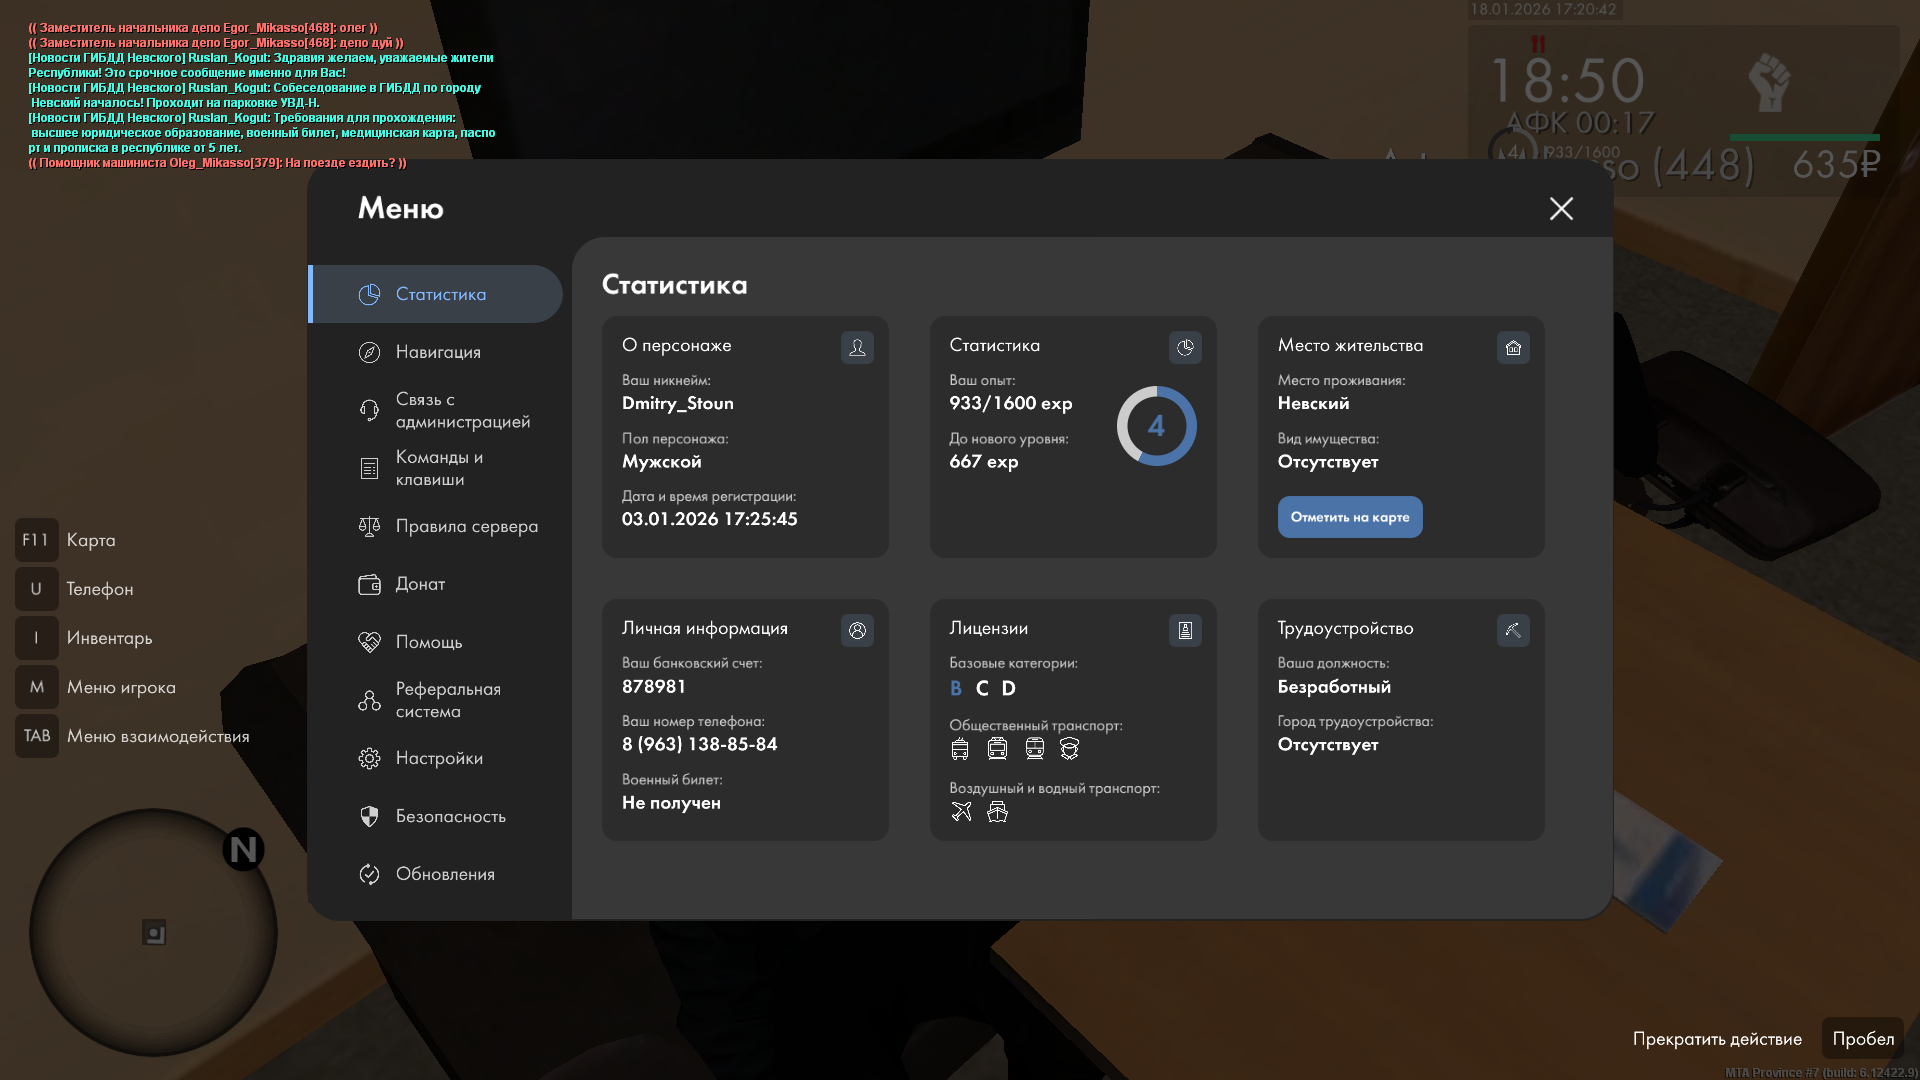The height and width of the screenshot is (1080, 1920).
Task: Click the level 4 experience progress ring
Action: (1156, 426)
